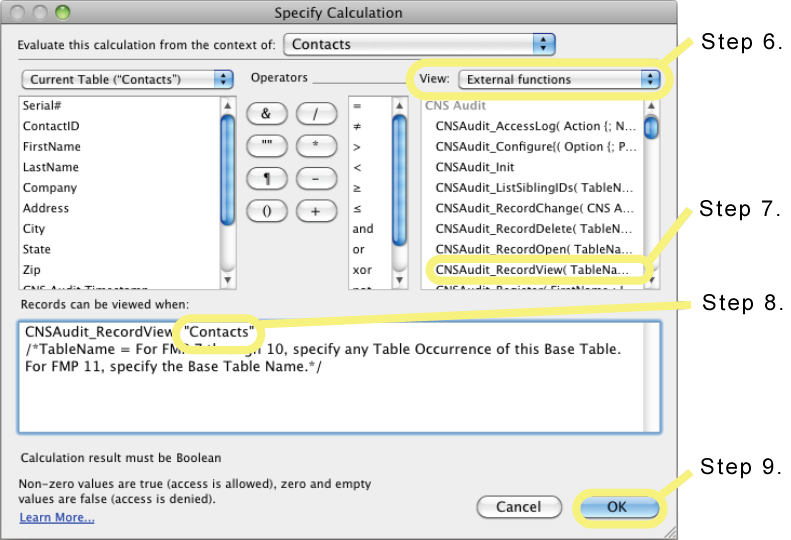The image size is (791, 540).
Task: Insert the plus operator
Action: pos(316,211)
